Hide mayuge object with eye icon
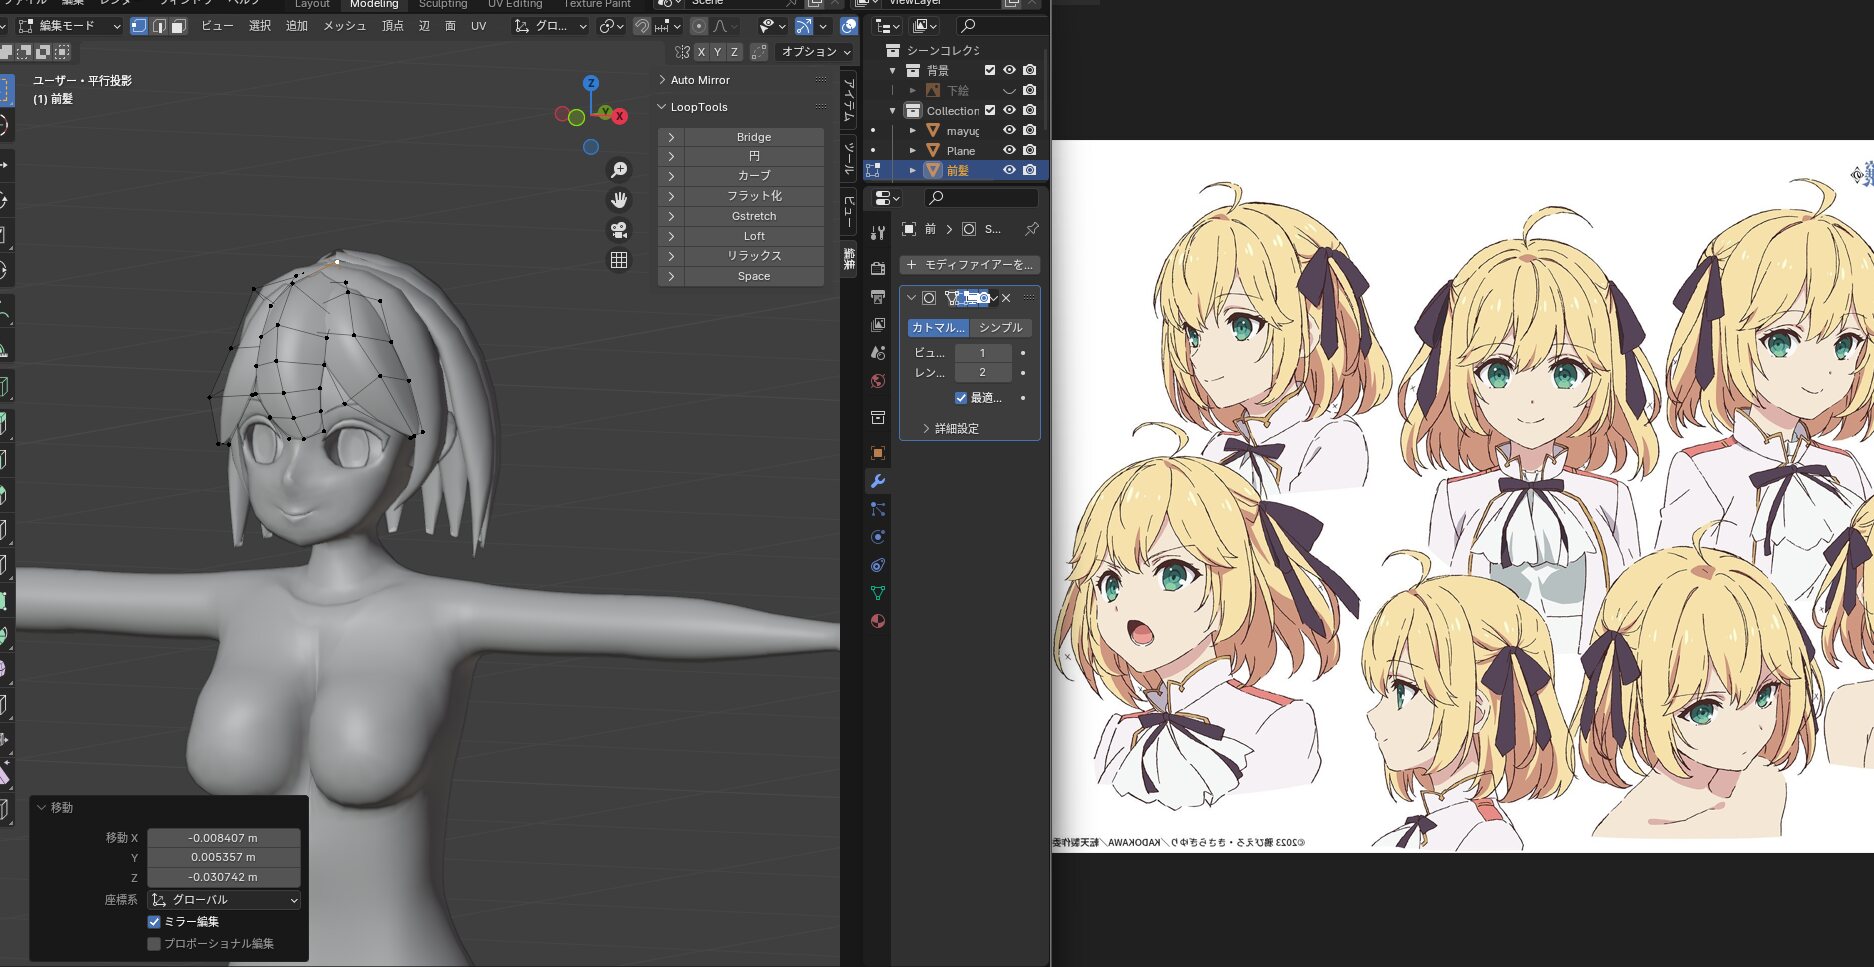The width and height of the screenshot is (1874, 967). tap(1009, 130)
